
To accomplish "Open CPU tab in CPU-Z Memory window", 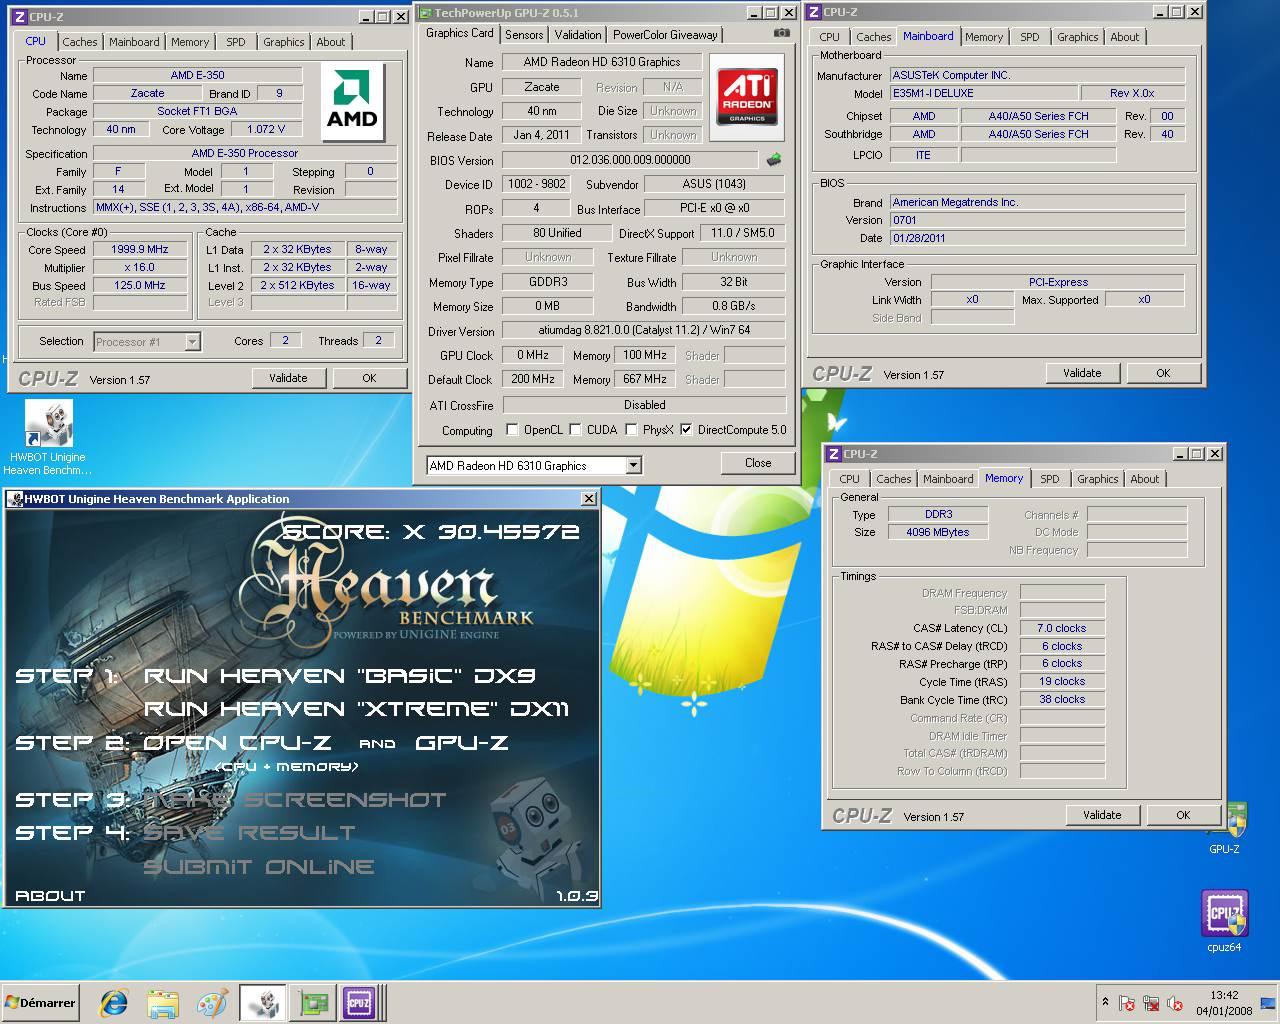I will point(849,479).
